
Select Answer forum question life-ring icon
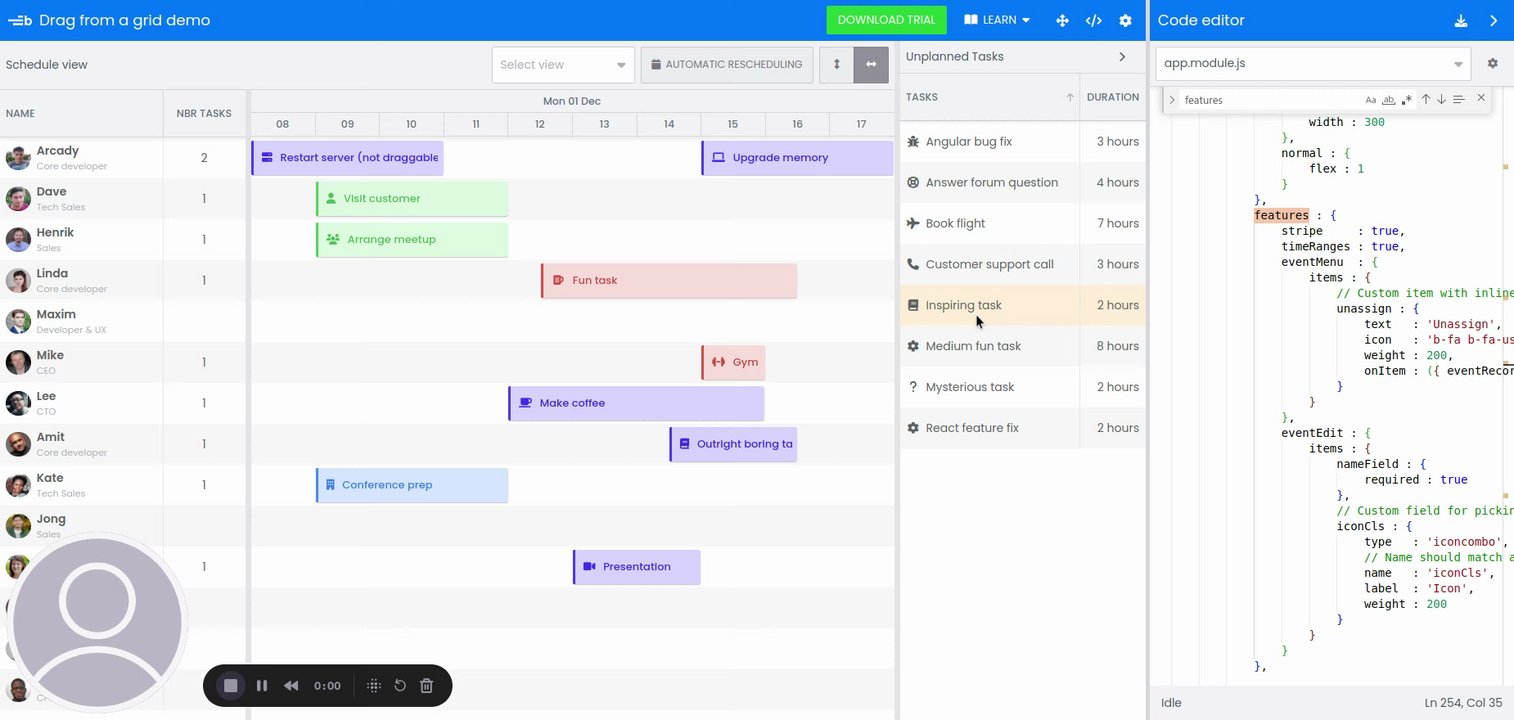[x=913, y=183]
